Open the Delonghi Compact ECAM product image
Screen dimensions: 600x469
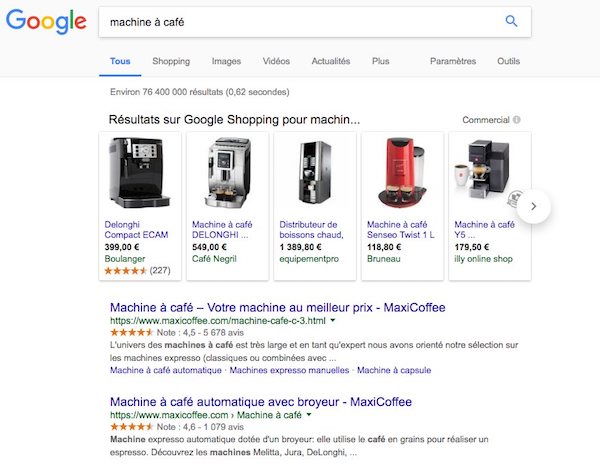[x=140, y=173]
